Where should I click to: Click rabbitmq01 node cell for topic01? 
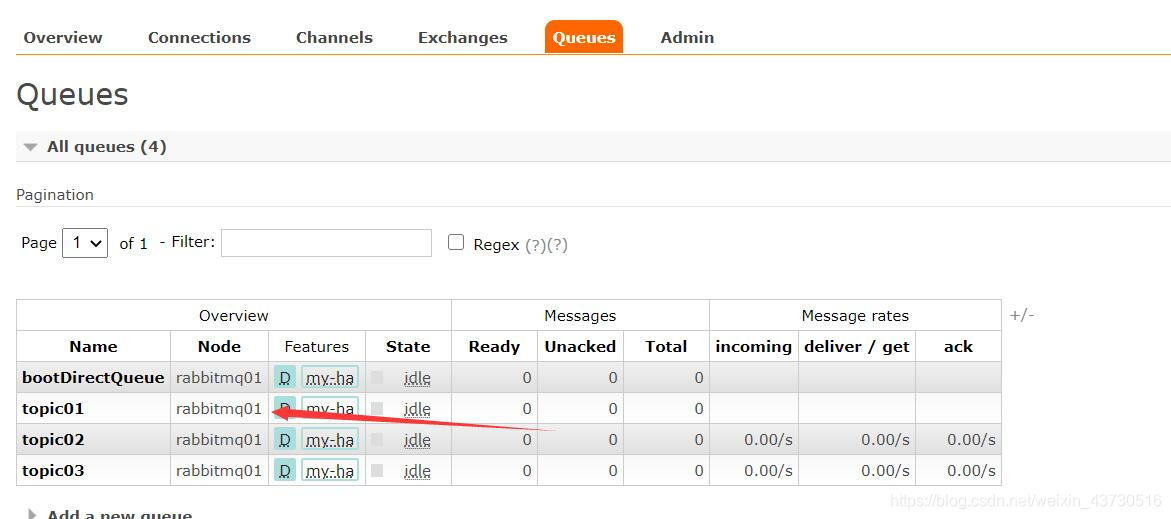(x=219, y=408)
